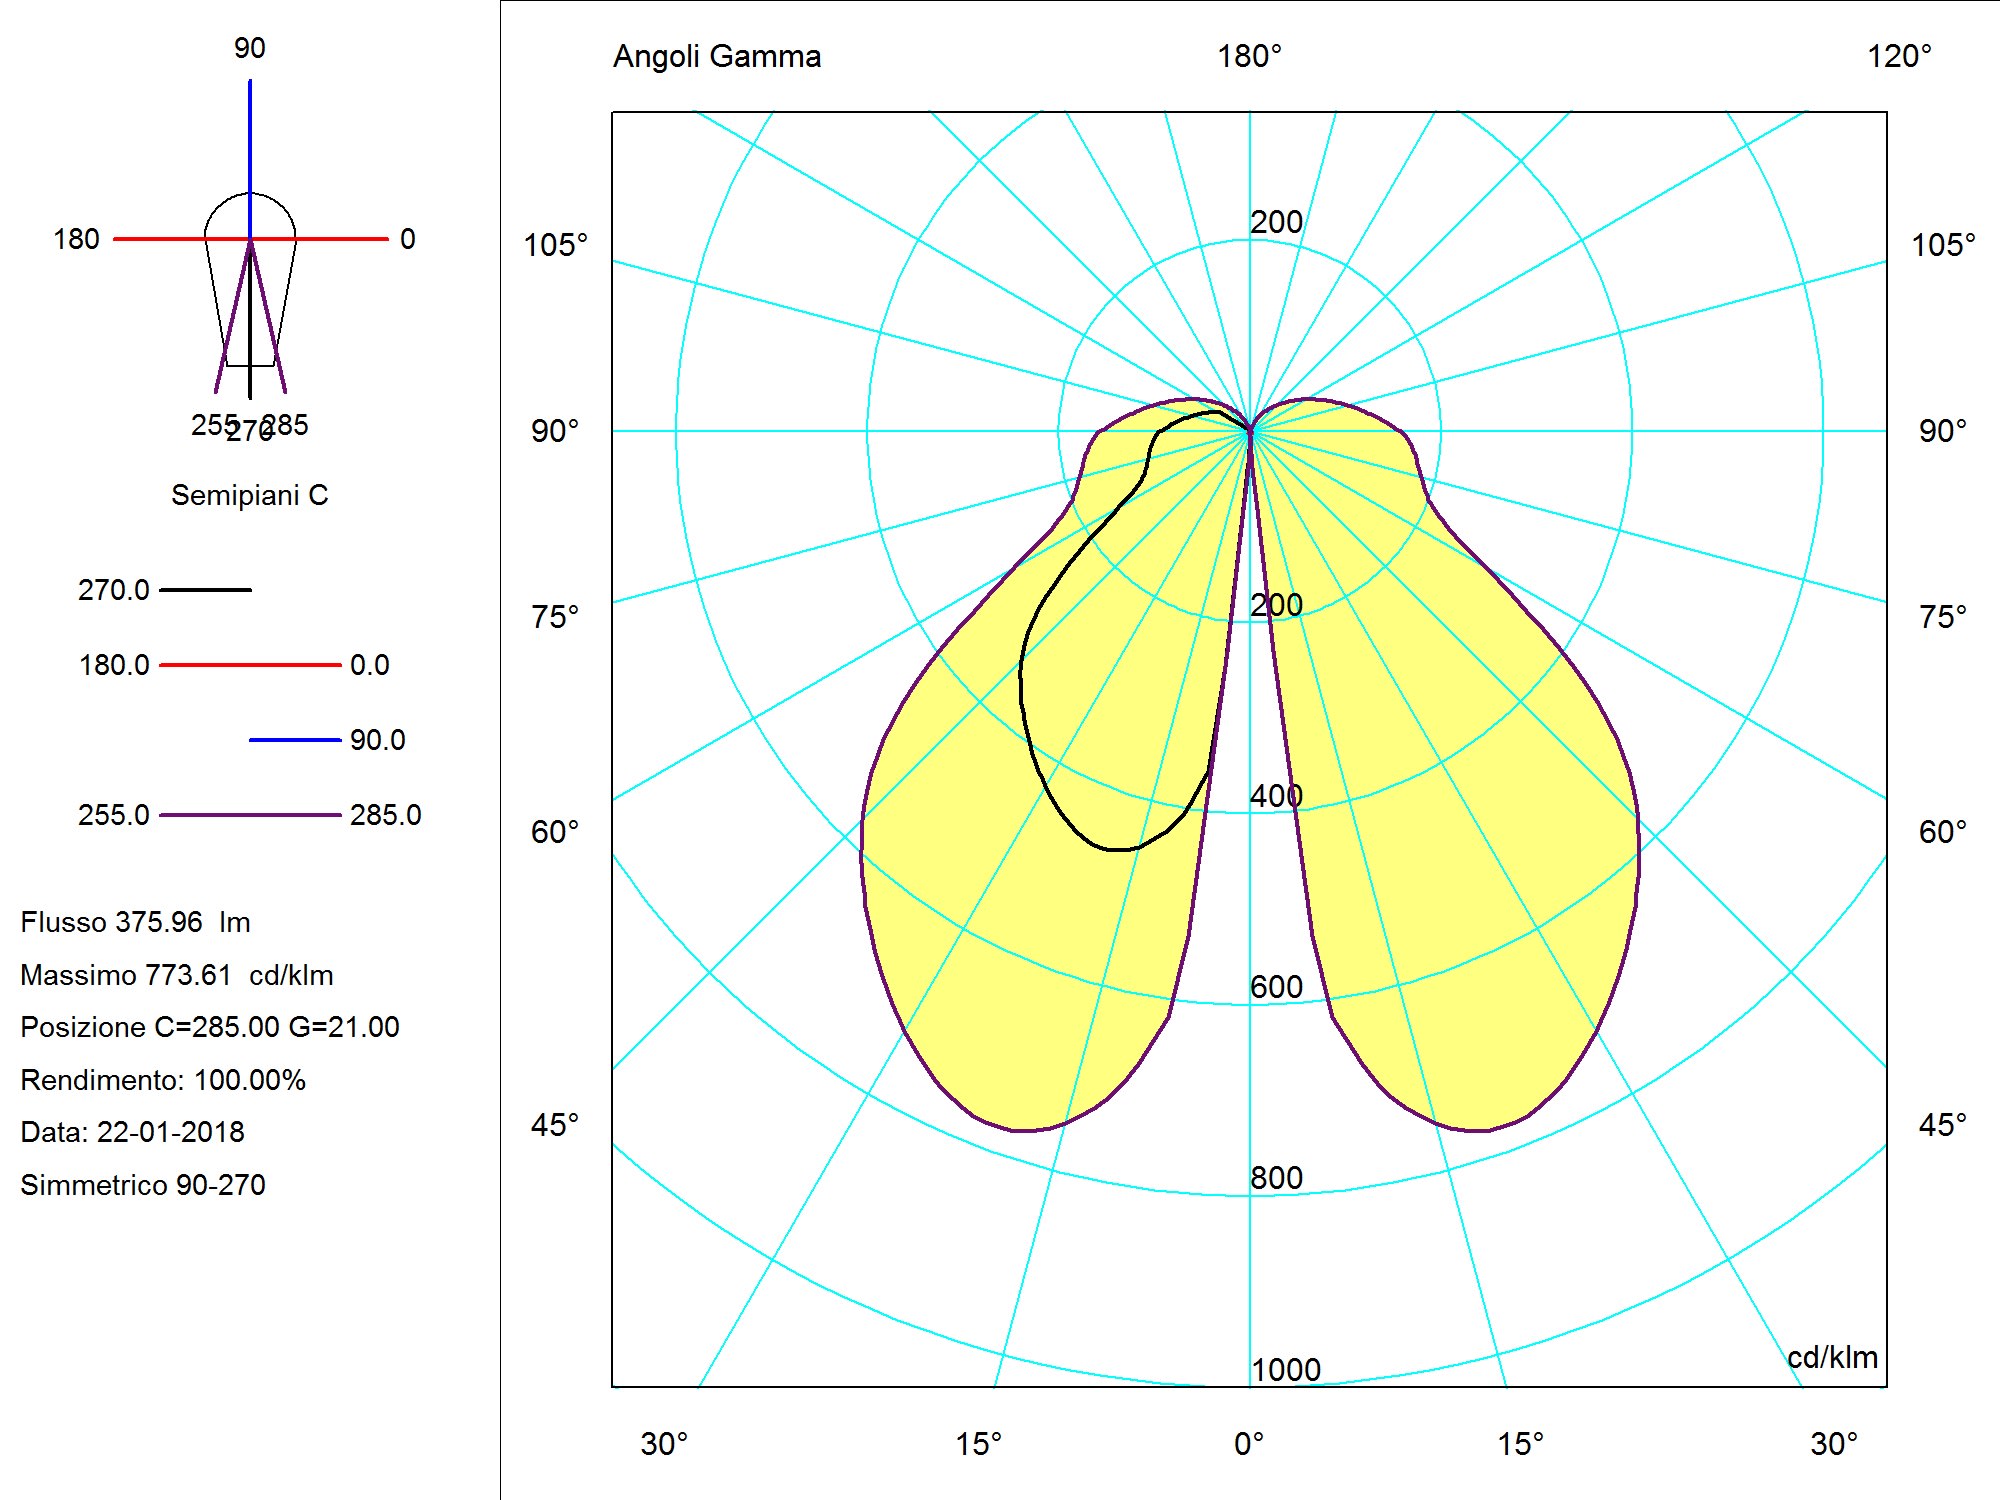Viewport: 2000px width, 1500px height.
Task: Click the black 270.0 legend line
Action: 205,590
